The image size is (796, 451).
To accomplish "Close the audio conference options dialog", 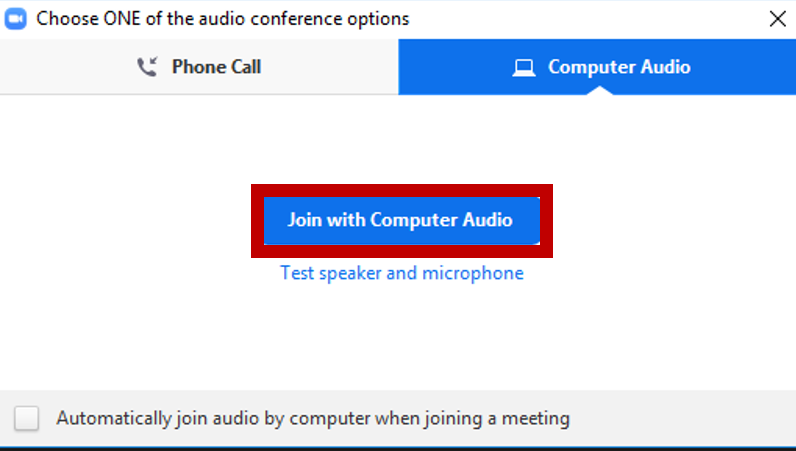I will 776,18.
